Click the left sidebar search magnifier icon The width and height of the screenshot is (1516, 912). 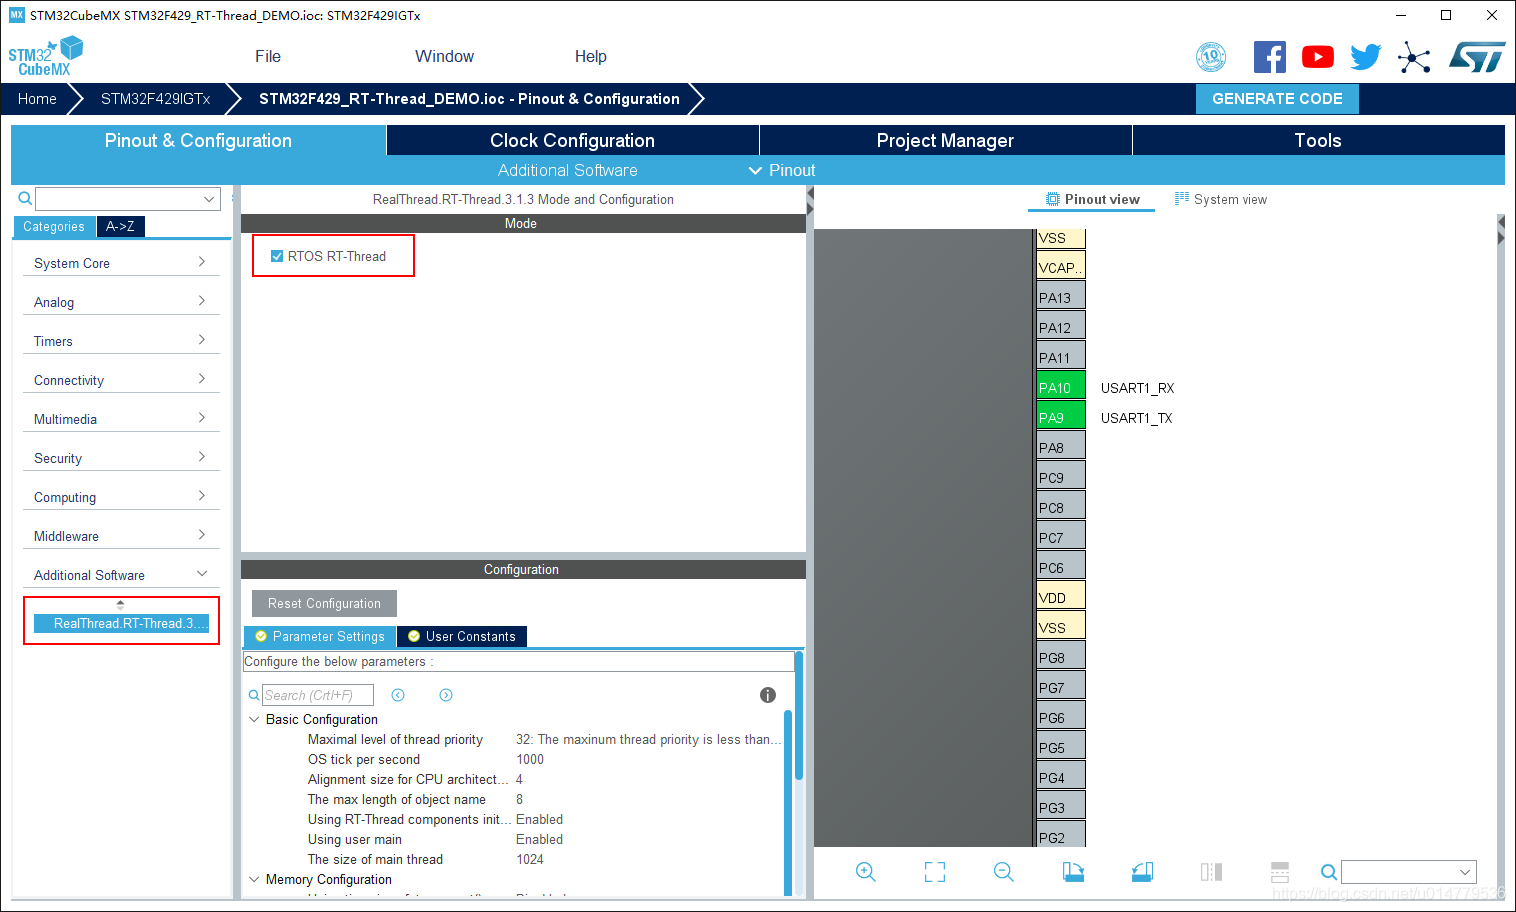(x=25, y=199)
